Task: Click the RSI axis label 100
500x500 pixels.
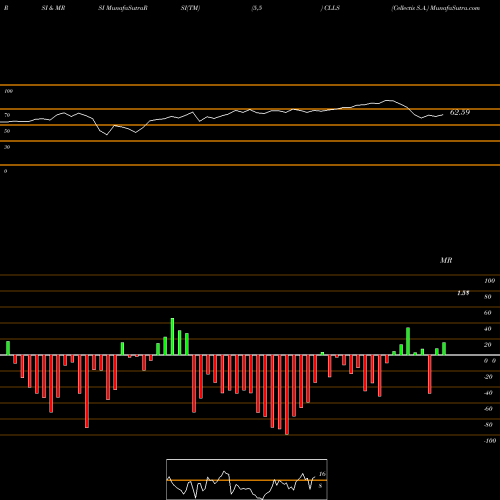Action: click(x=8, y=91)
